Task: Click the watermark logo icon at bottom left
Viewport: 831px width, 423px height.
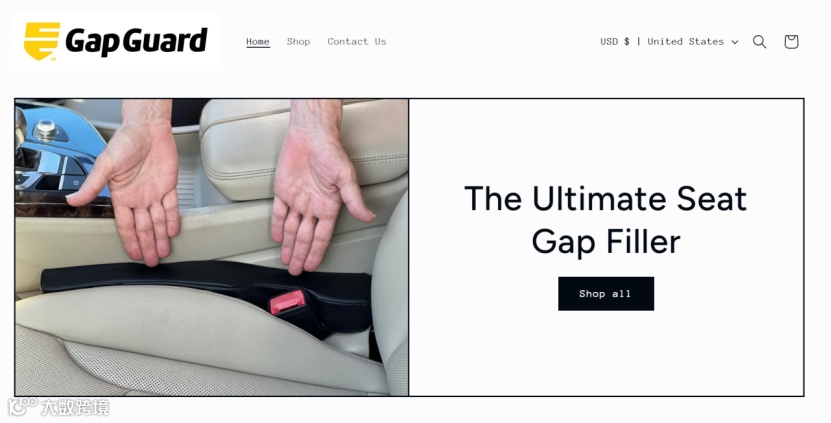Action: pos(23,407)
